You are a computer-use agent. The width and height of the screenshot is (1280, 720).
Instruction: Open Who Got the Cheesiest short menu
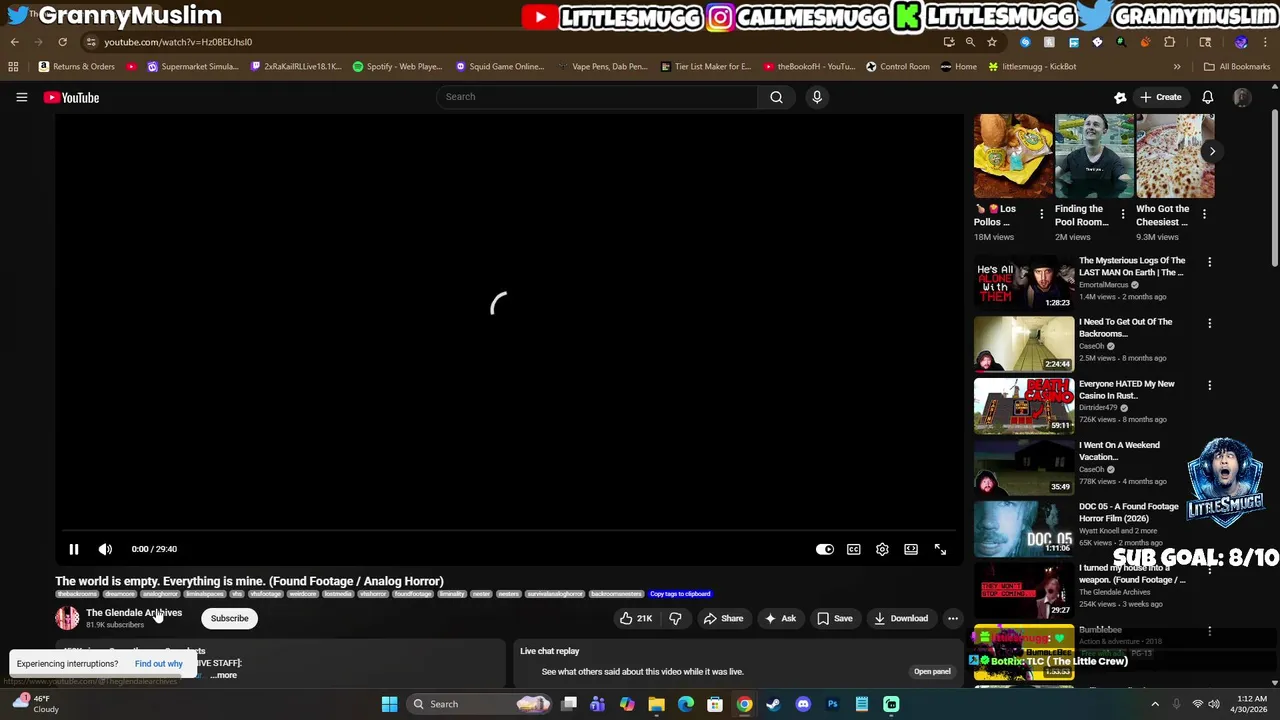(1204, 214)
